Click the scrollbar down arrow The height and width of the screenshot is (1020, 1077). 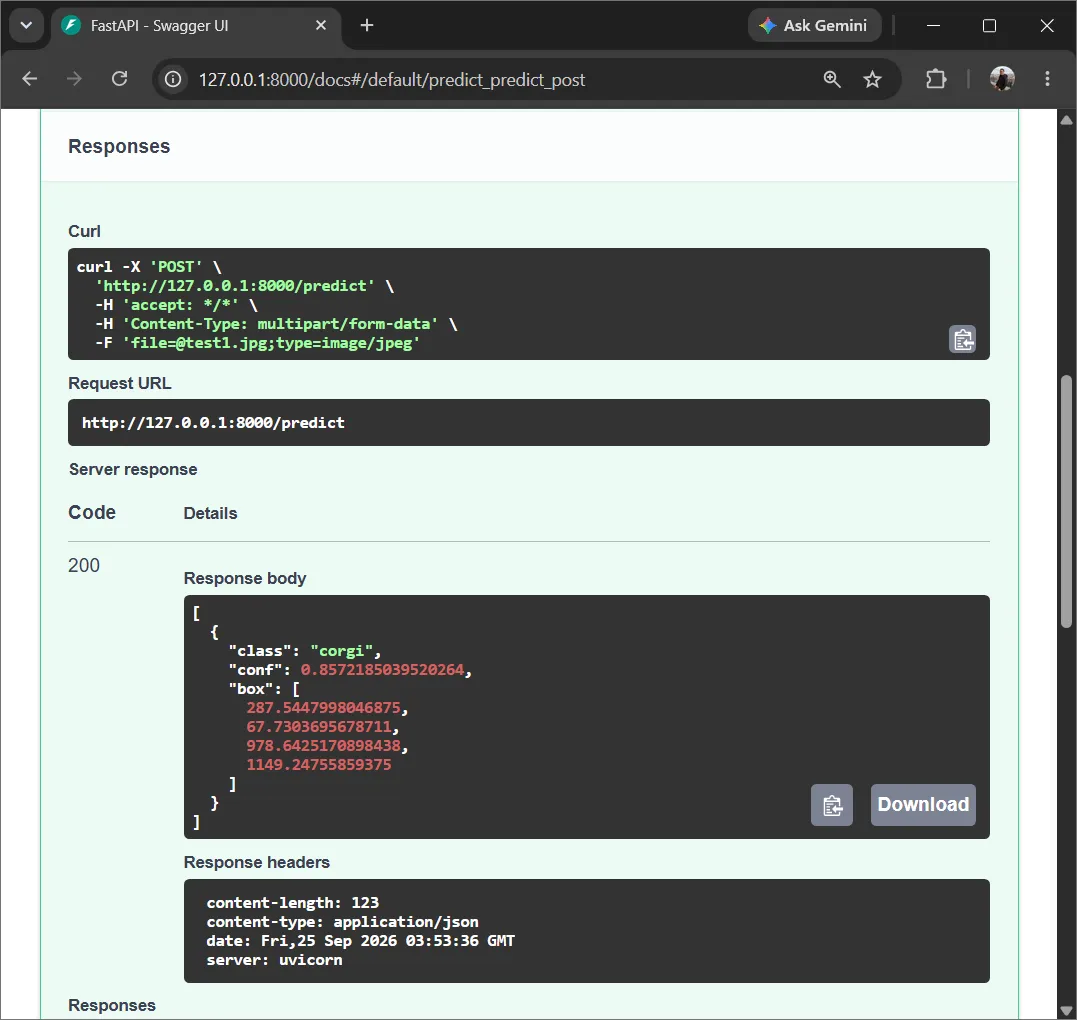click(x=1066, y=1010)
